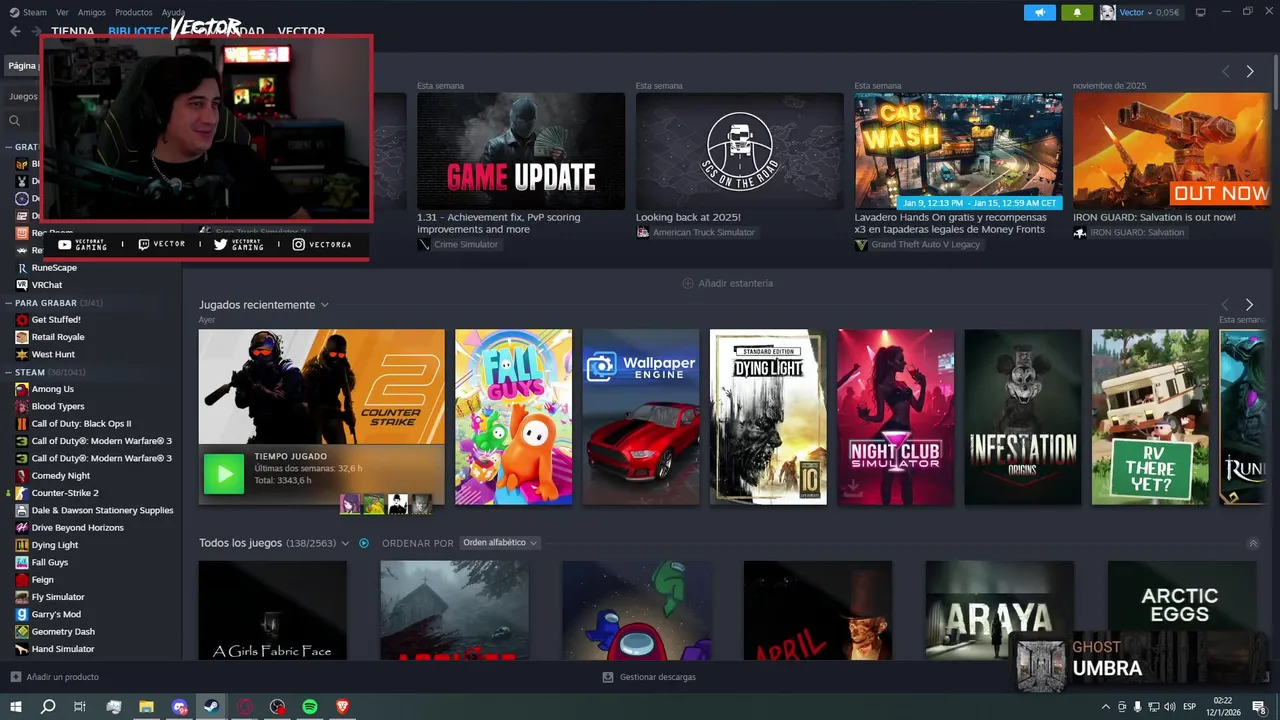Open the Wallpaper Engine cover
This screenshot has height=720, width=1280.
641,417
